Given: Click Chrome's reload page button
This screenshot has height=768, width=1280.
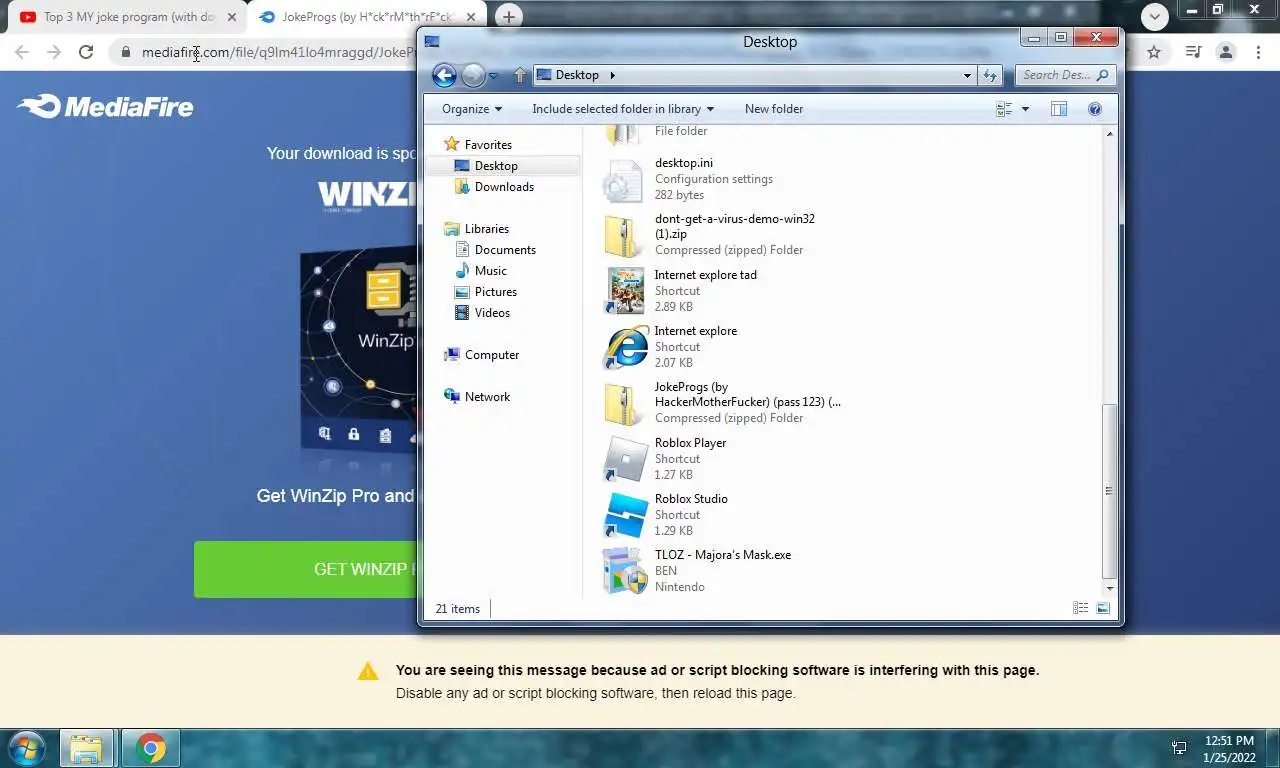Looking at the screenshot, I should click(86, 52).
